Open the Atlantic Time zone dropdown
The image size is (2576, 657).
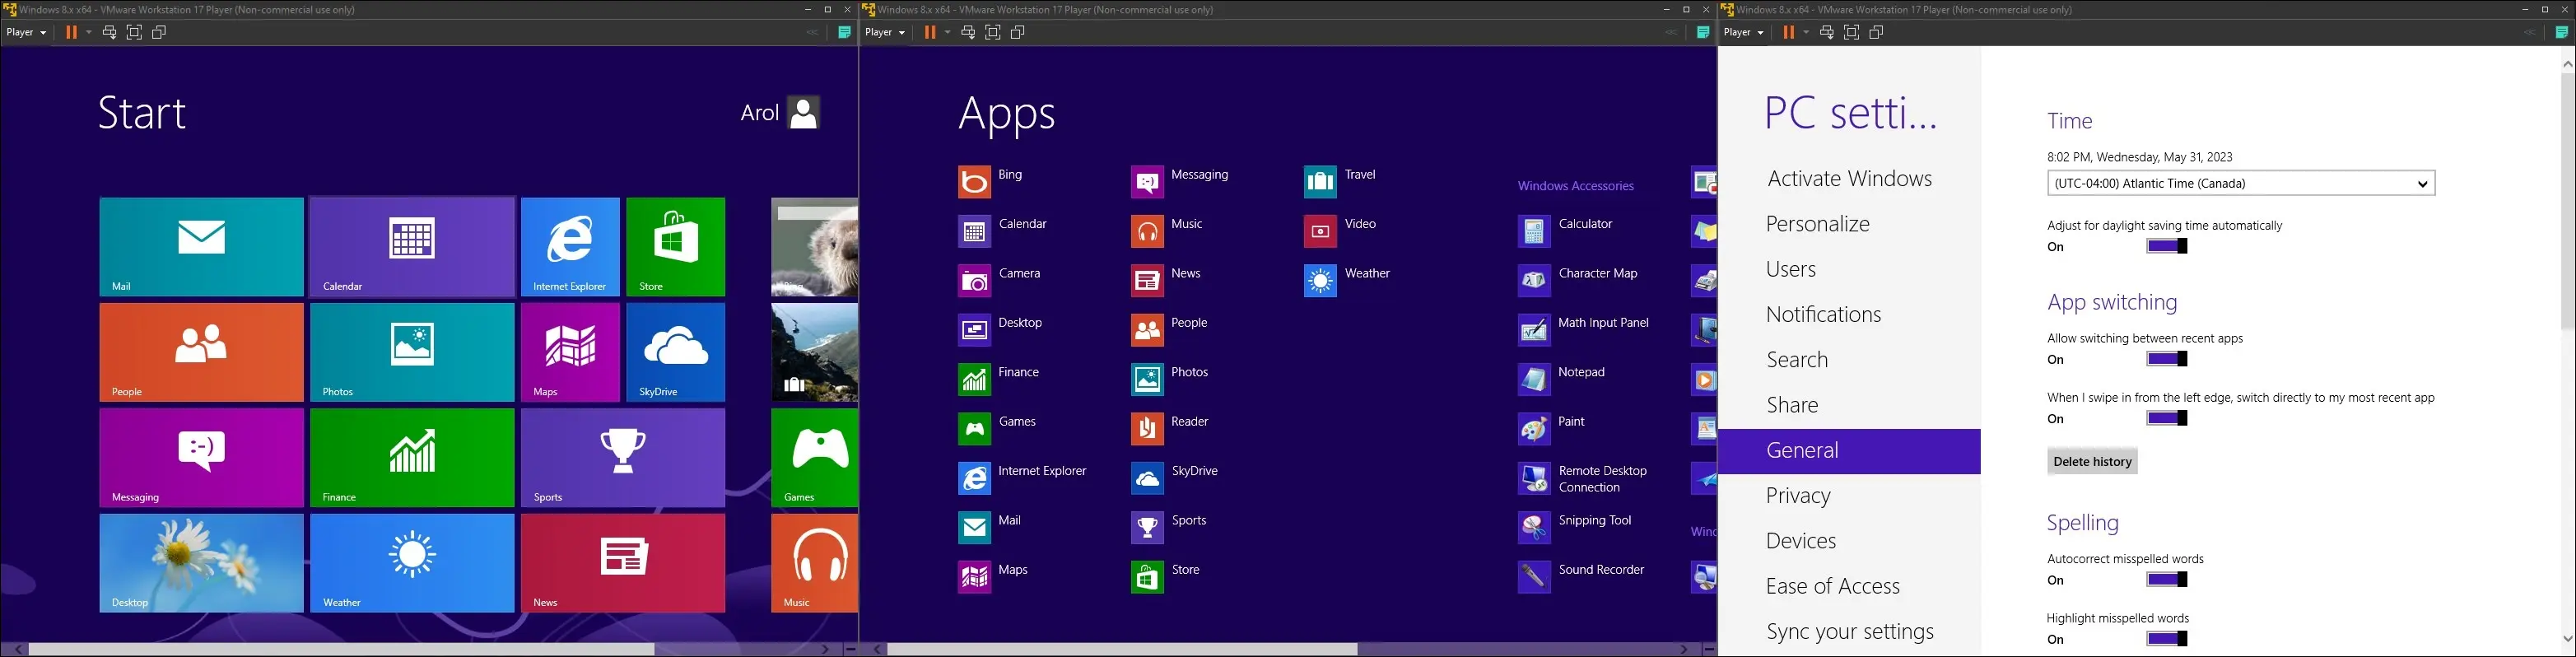[x=2240, y=183]
